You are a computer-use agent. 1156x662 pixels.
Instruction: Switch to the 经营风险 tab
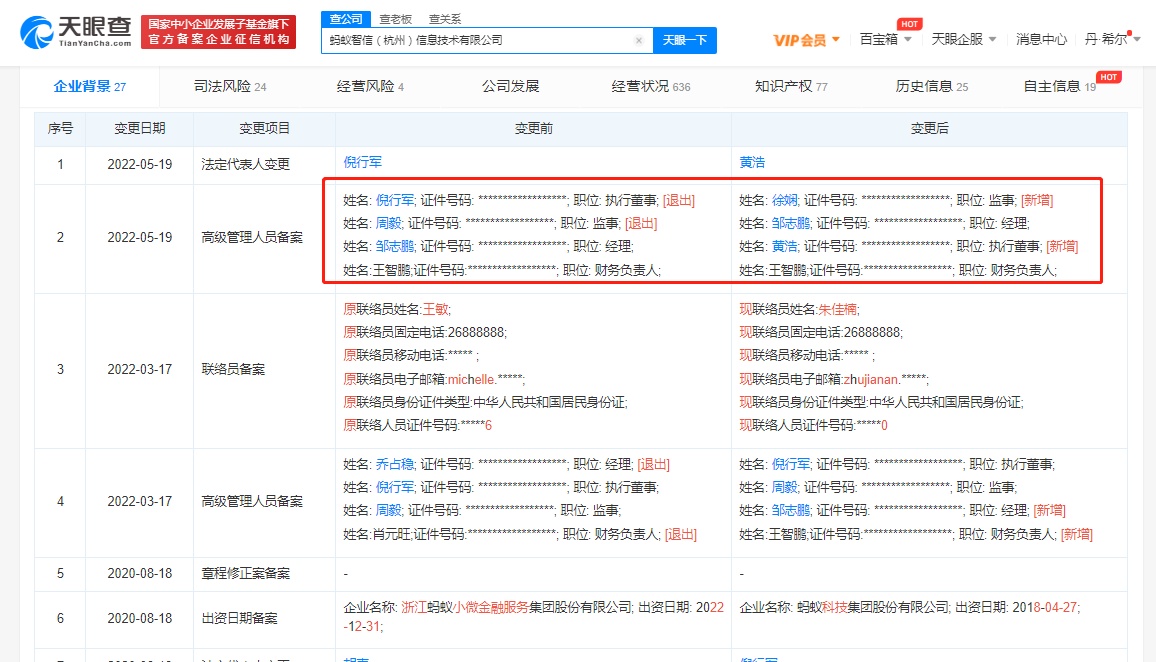point(370,86)
